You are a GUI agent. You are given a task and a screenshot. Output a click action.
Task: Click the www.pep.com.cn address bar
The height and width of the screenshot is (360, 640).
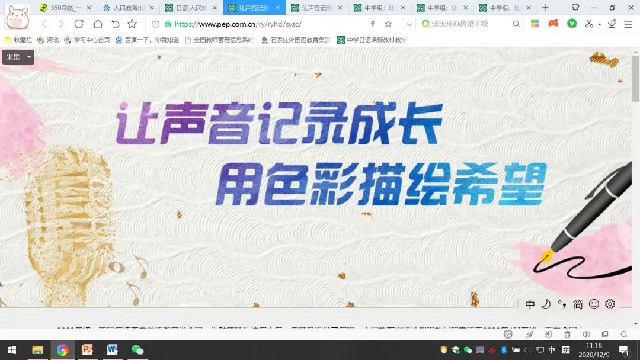pyautogui.click(x=261, y=24)
